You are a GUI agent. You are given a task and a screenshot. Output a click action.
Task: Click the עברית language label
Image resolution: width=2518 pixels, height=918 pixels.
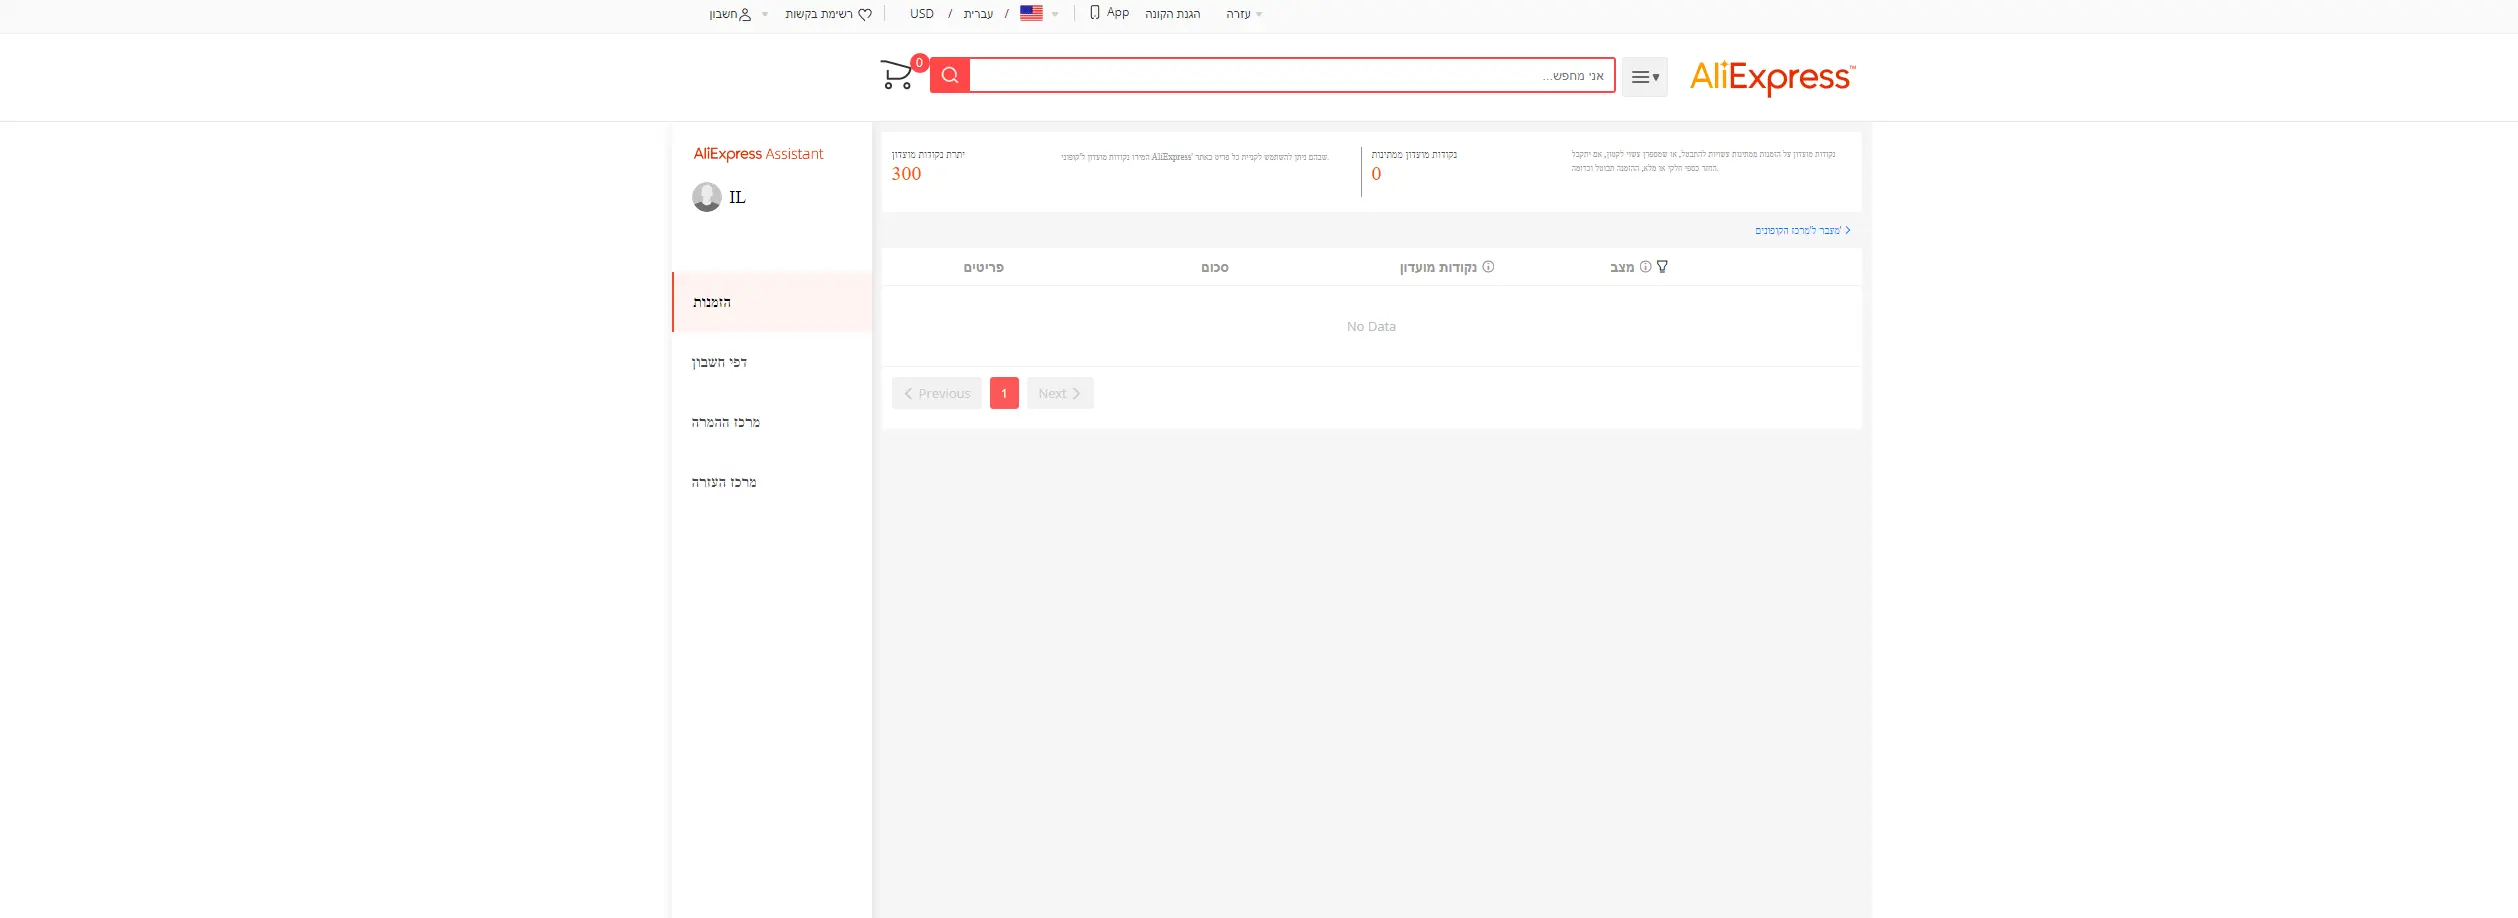tap(978, 14)
